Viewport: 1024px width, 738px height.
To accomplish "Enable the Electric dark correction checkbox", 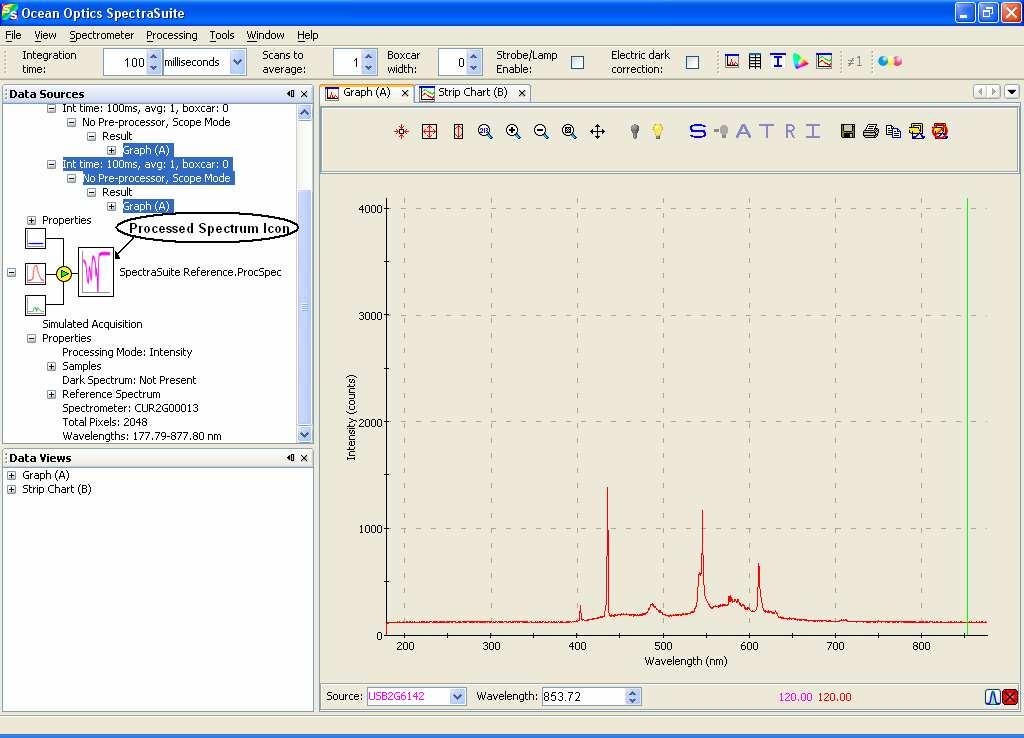I will (x=692, y=62).
